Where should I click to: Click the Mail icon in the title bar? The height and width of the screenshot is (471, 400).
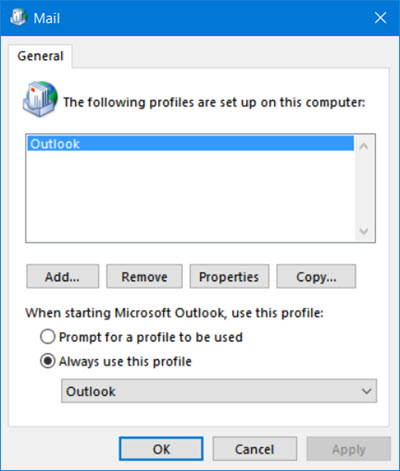(x=18, y=17)
